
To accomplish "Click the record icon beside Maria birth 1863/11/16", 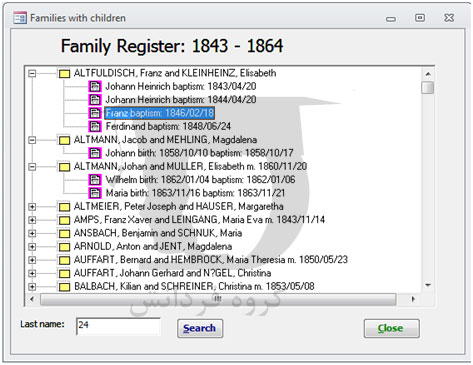I will (x=95, y=193).
